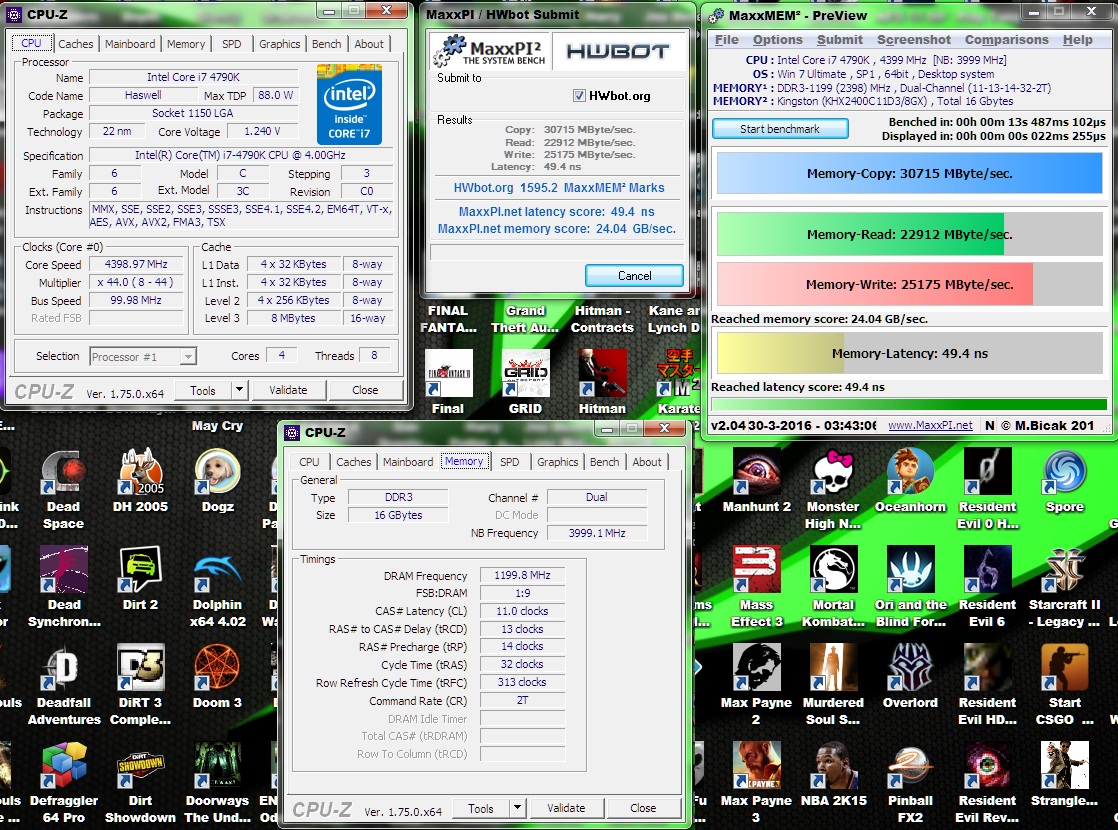Click the Memory-Latency result bar
Image resolution: width=1118 pixels, height=830 pixels.
coord(910,354)
